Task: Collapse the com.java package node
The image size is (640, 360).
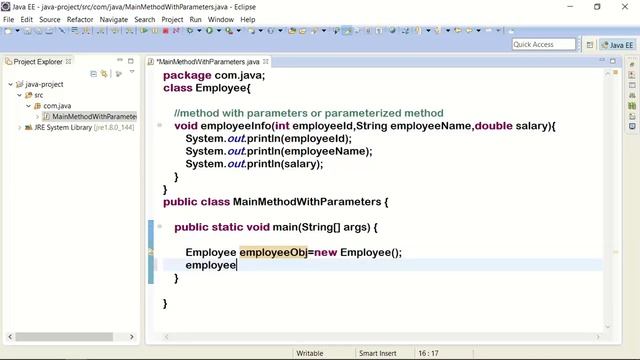Action: point(29,106)
